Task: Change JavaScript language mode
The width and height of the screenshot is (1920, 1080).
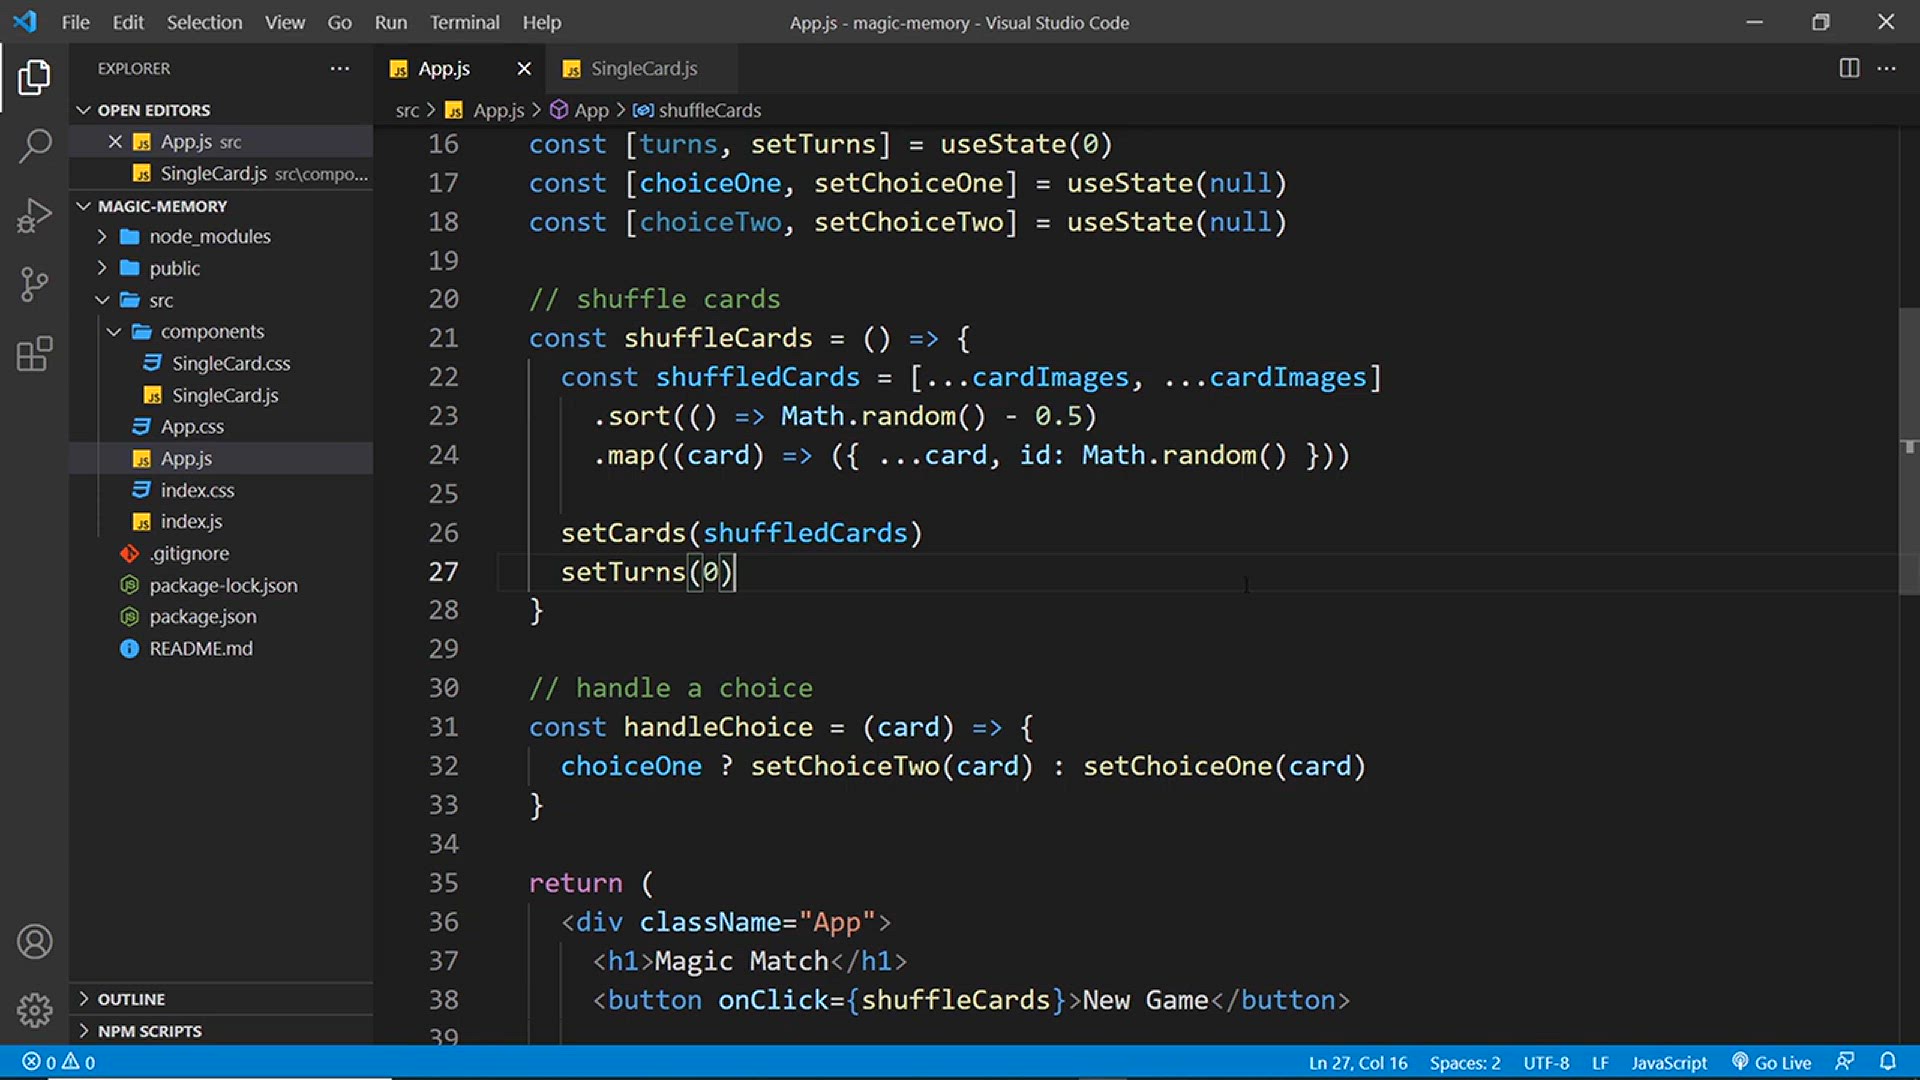Action: [x=1669, y=1062]
